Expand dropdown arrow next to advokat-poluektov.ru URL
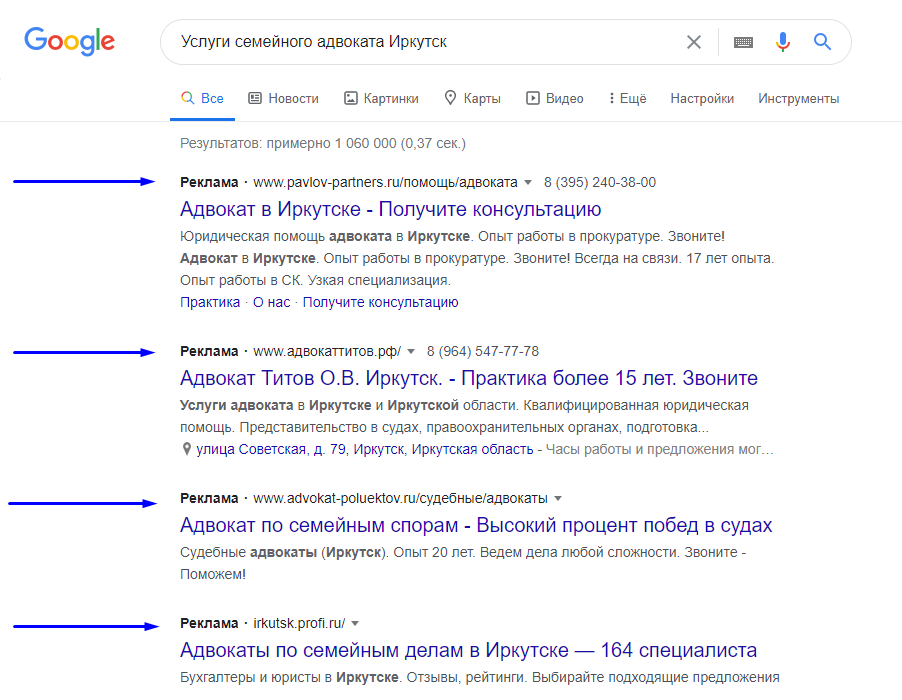This screenshot has width=902, height=700. (x=557, y=499)
